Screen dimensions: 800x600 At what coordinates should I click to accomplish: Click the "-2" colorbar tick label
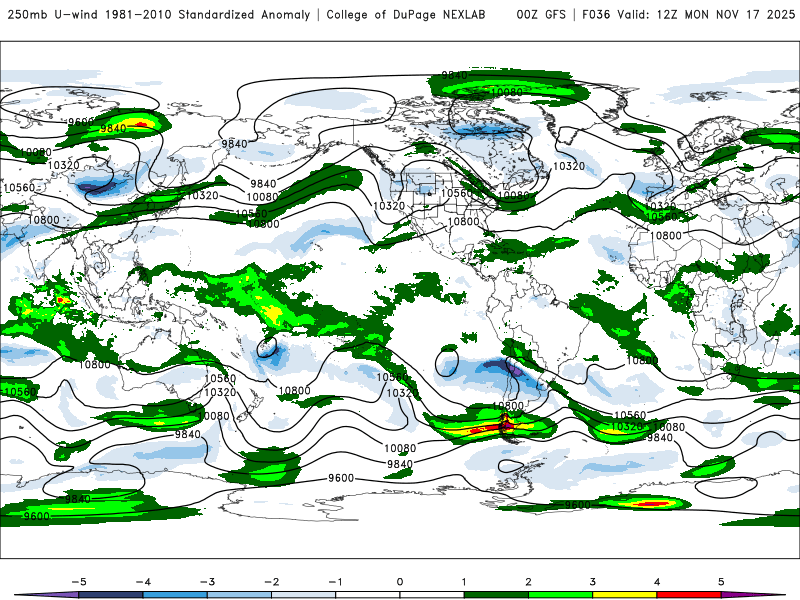click(271, 582)
